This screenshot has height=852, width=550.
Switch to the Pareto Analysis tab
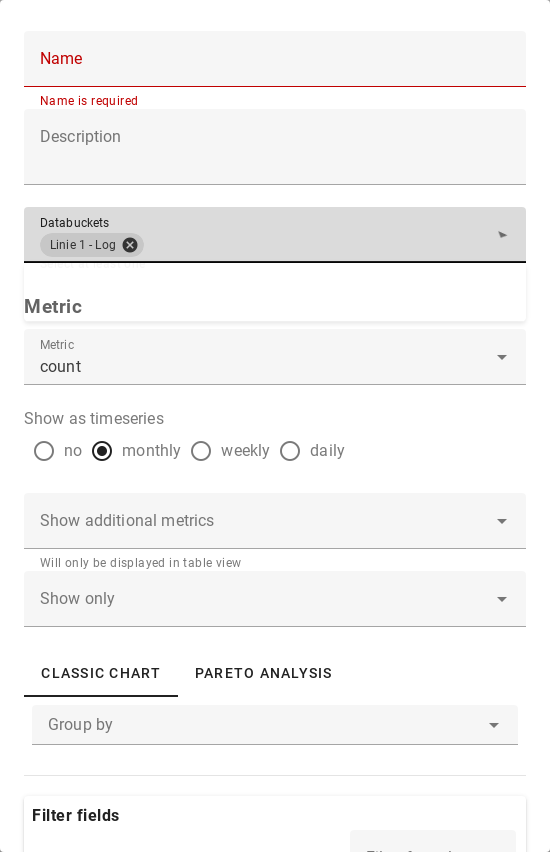pos(264,673)
